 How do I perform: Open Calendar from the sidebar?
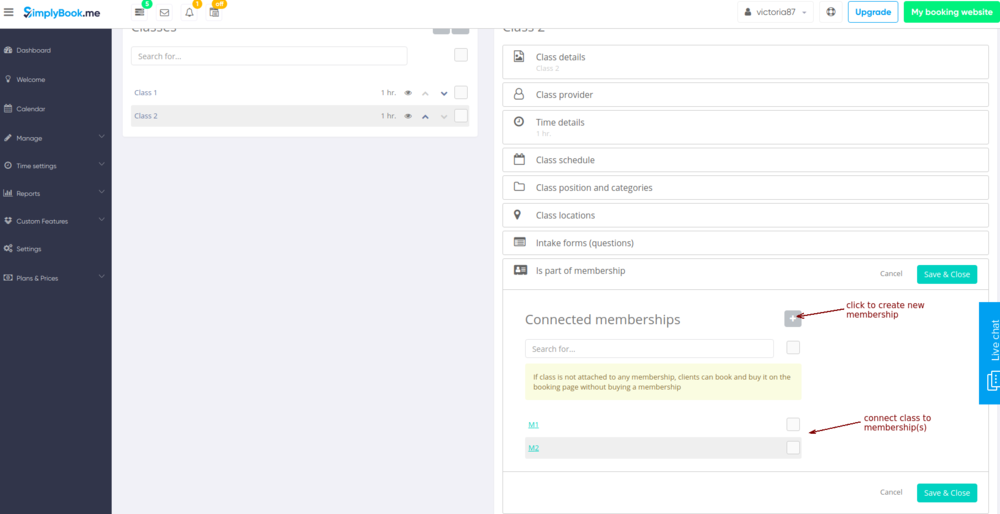30,109
